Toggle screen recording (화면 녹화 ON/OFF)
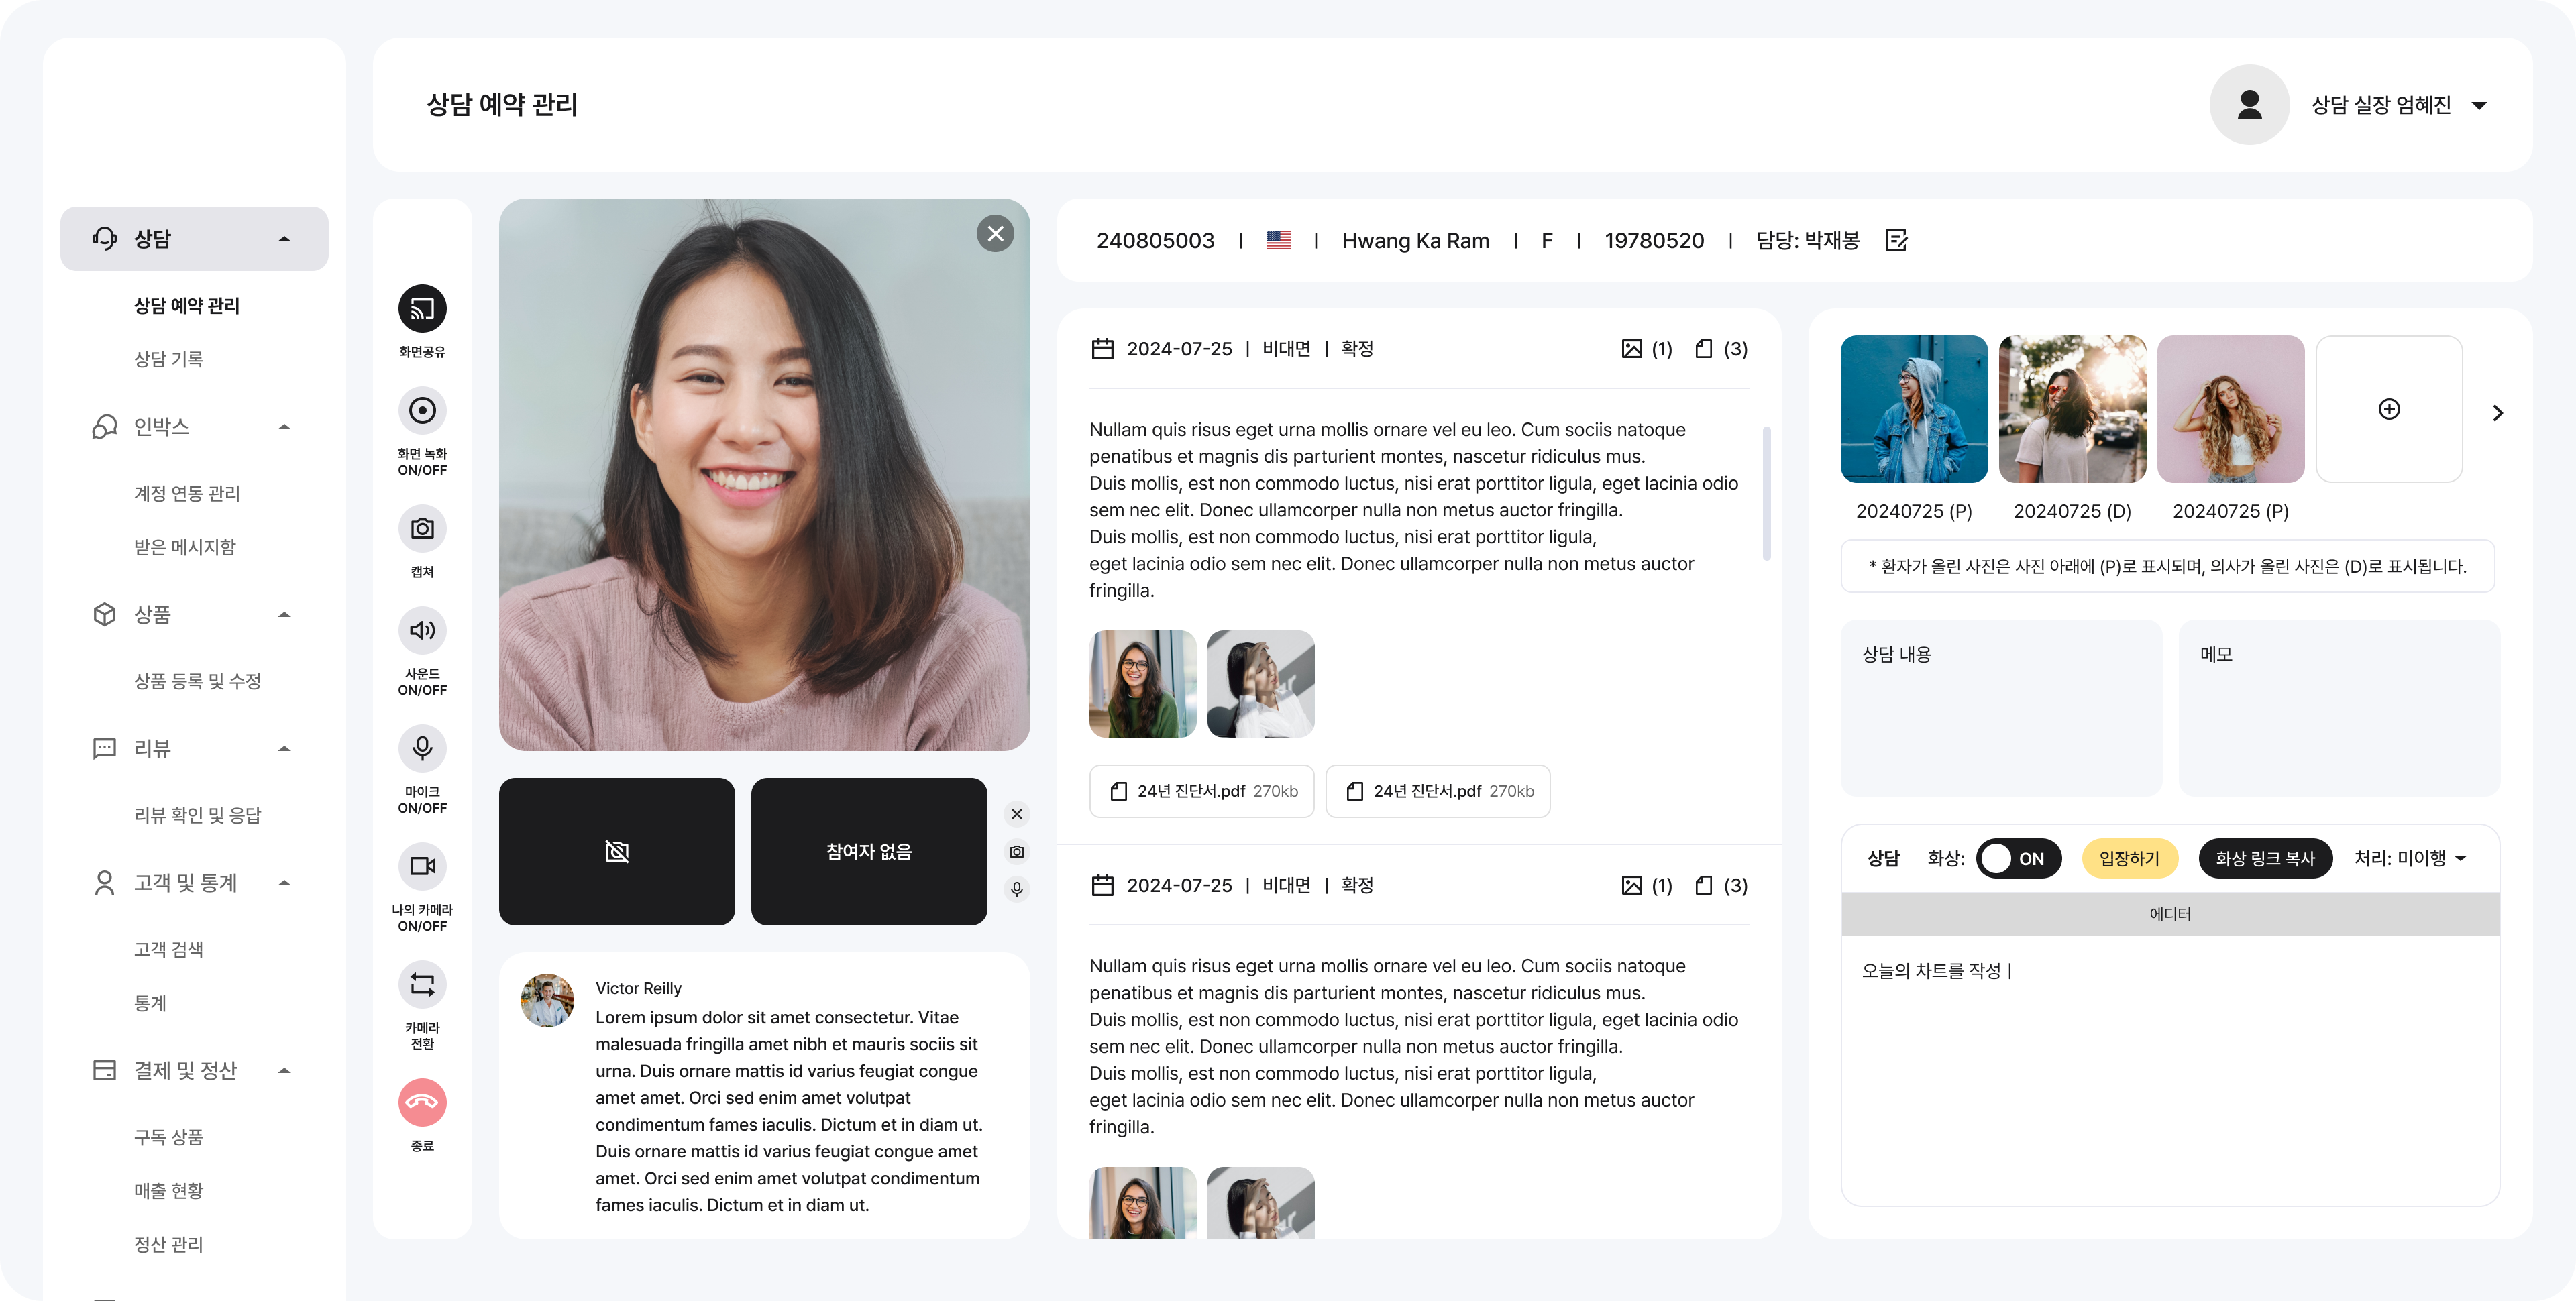This screenshot has height=1301, width=2576. (422, 410)
